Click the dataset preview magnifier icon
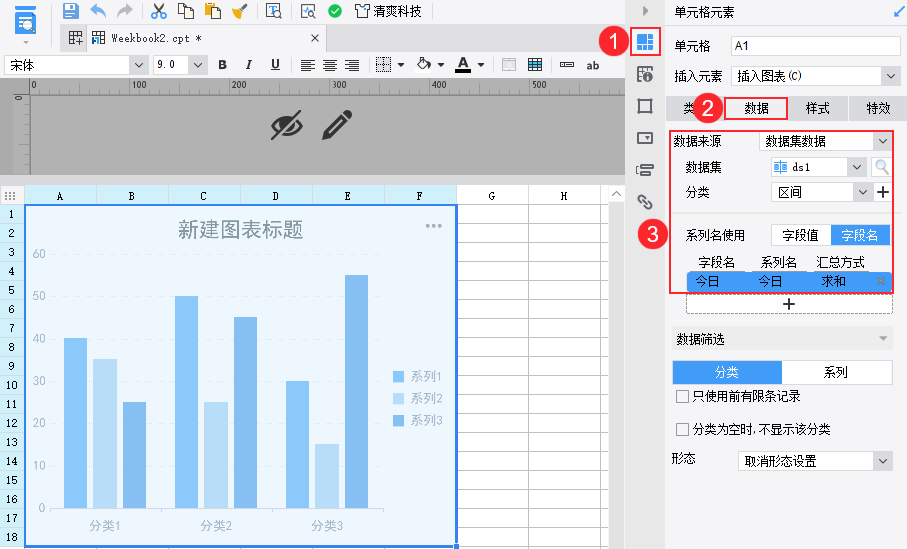 [882, 167]
